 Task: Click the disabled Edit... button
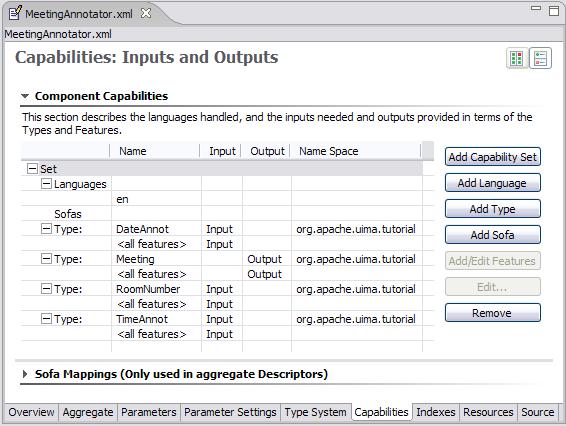pos(493,287)
